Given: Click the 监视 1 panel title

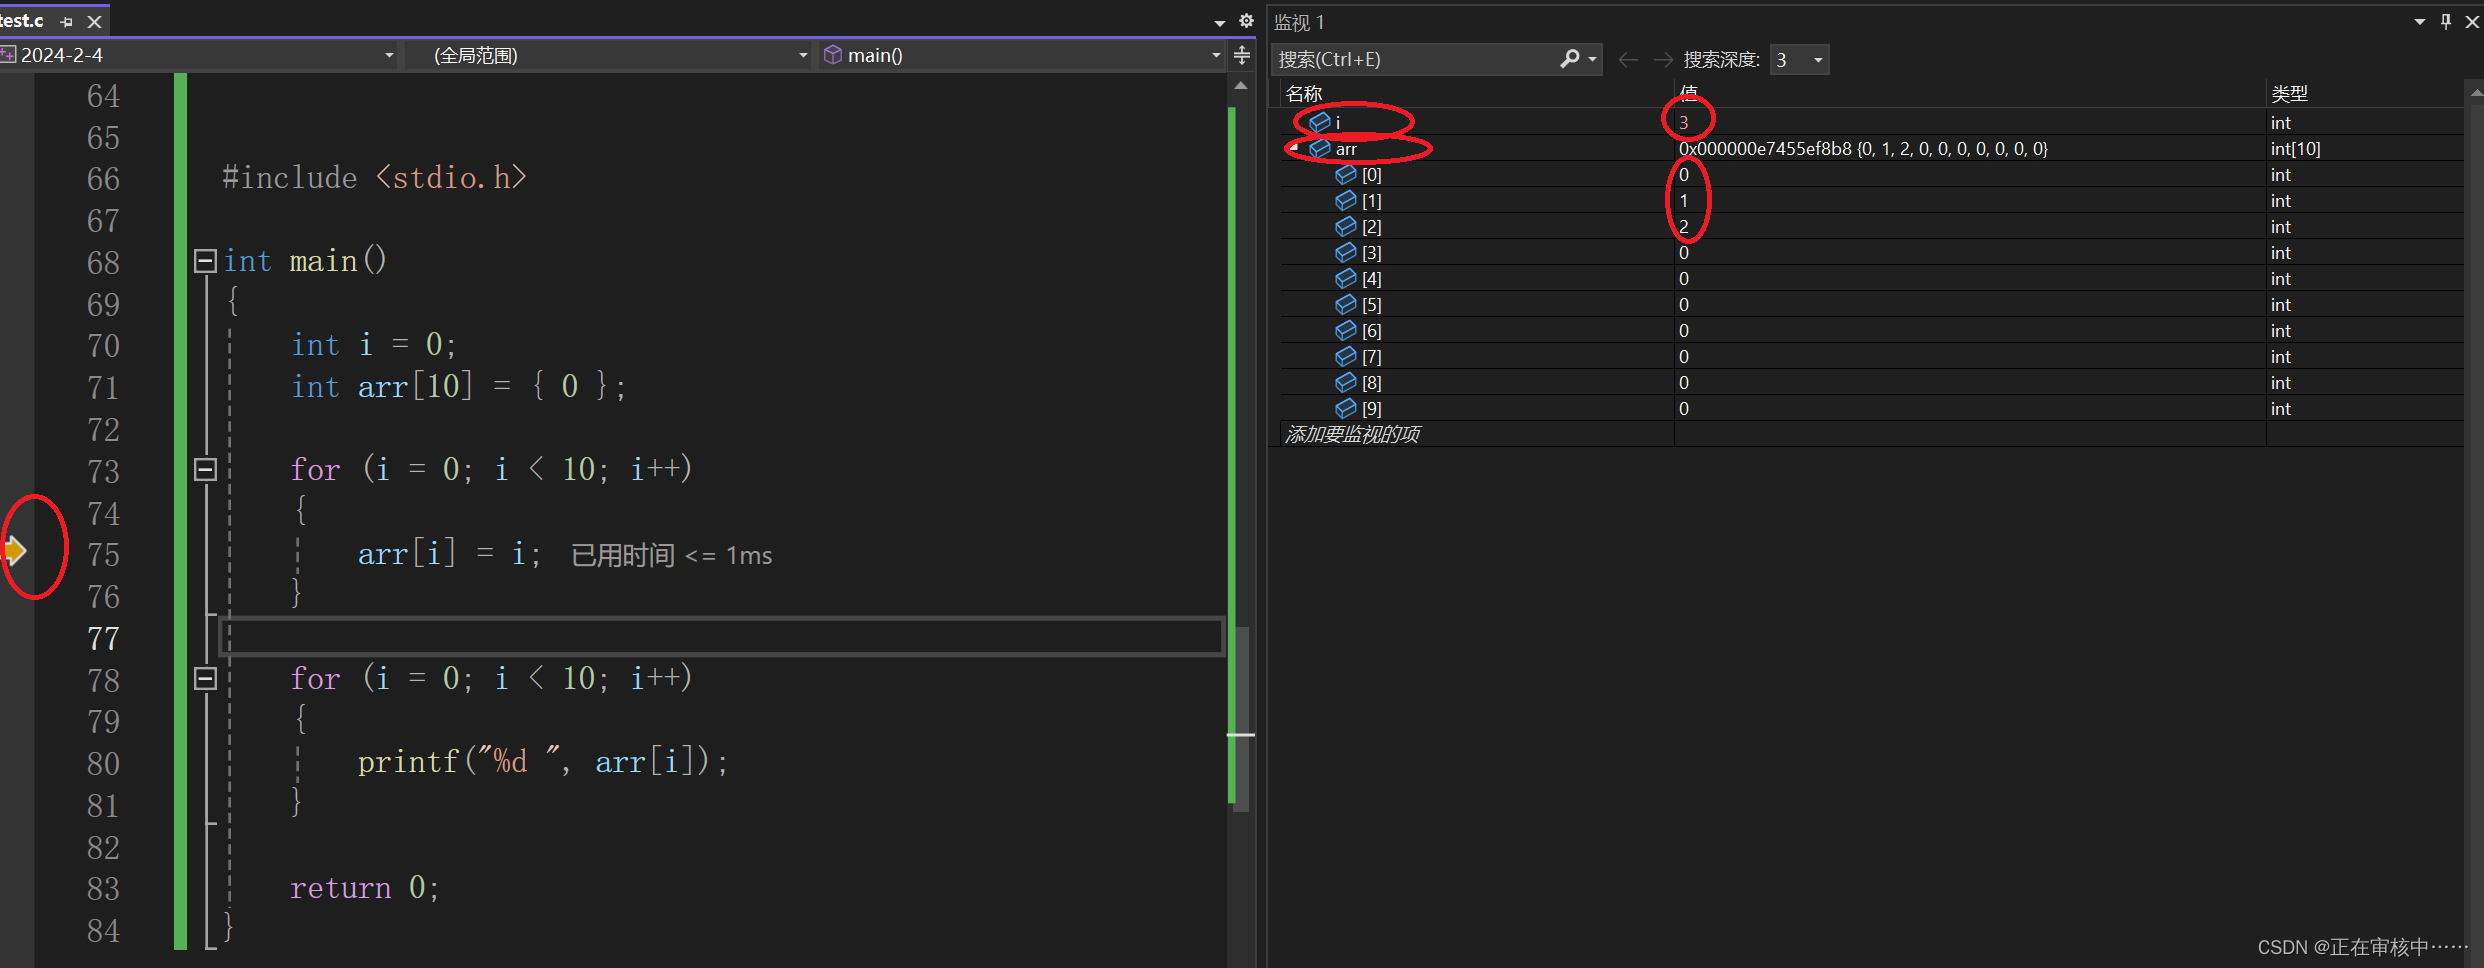Looking at the screenshot, I should pos(1299,22).
